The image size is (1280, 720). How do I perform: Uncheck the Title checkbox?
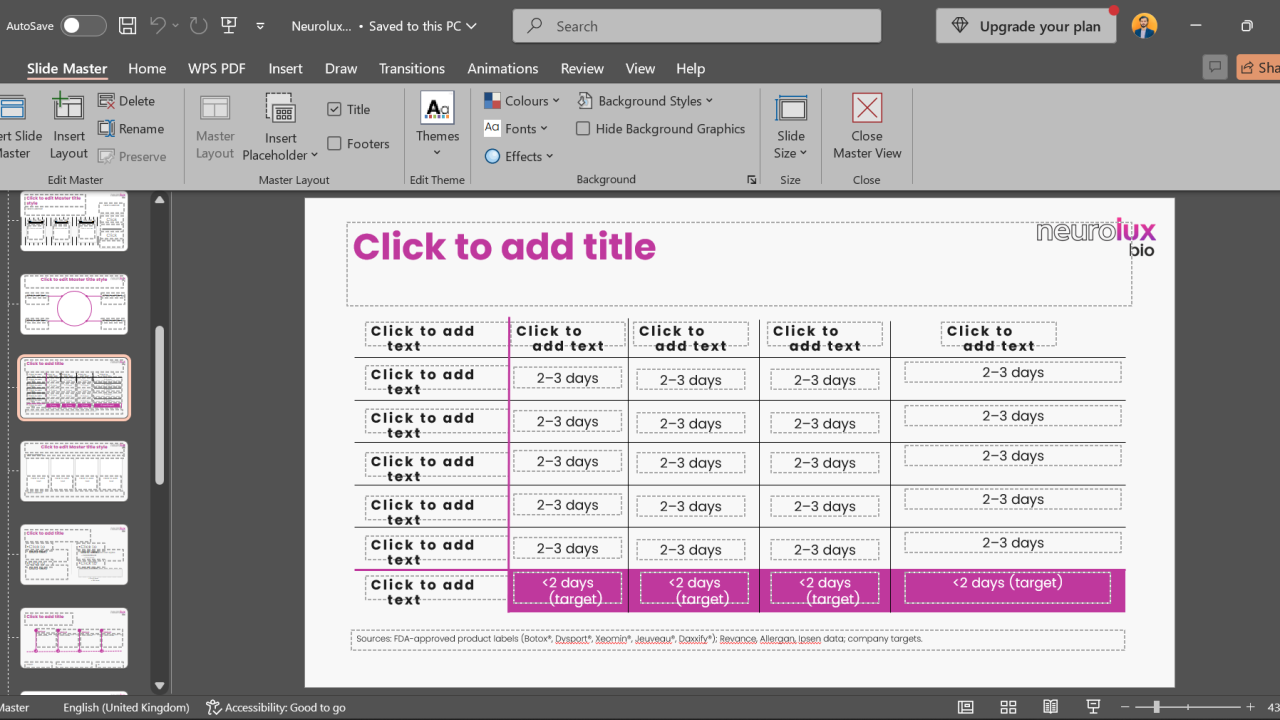[334, 110]
